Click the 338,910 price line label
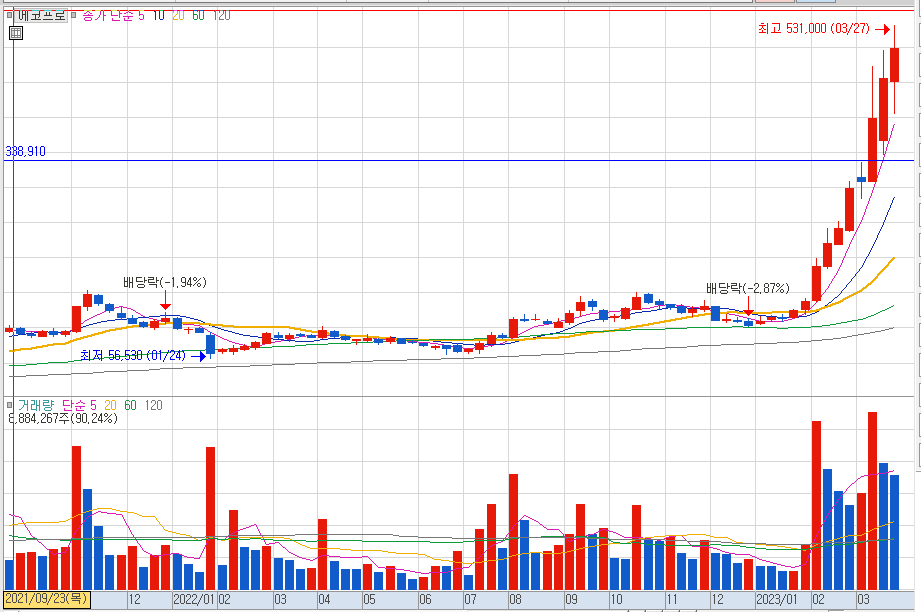The image size is (921, 612). point(25,152)
